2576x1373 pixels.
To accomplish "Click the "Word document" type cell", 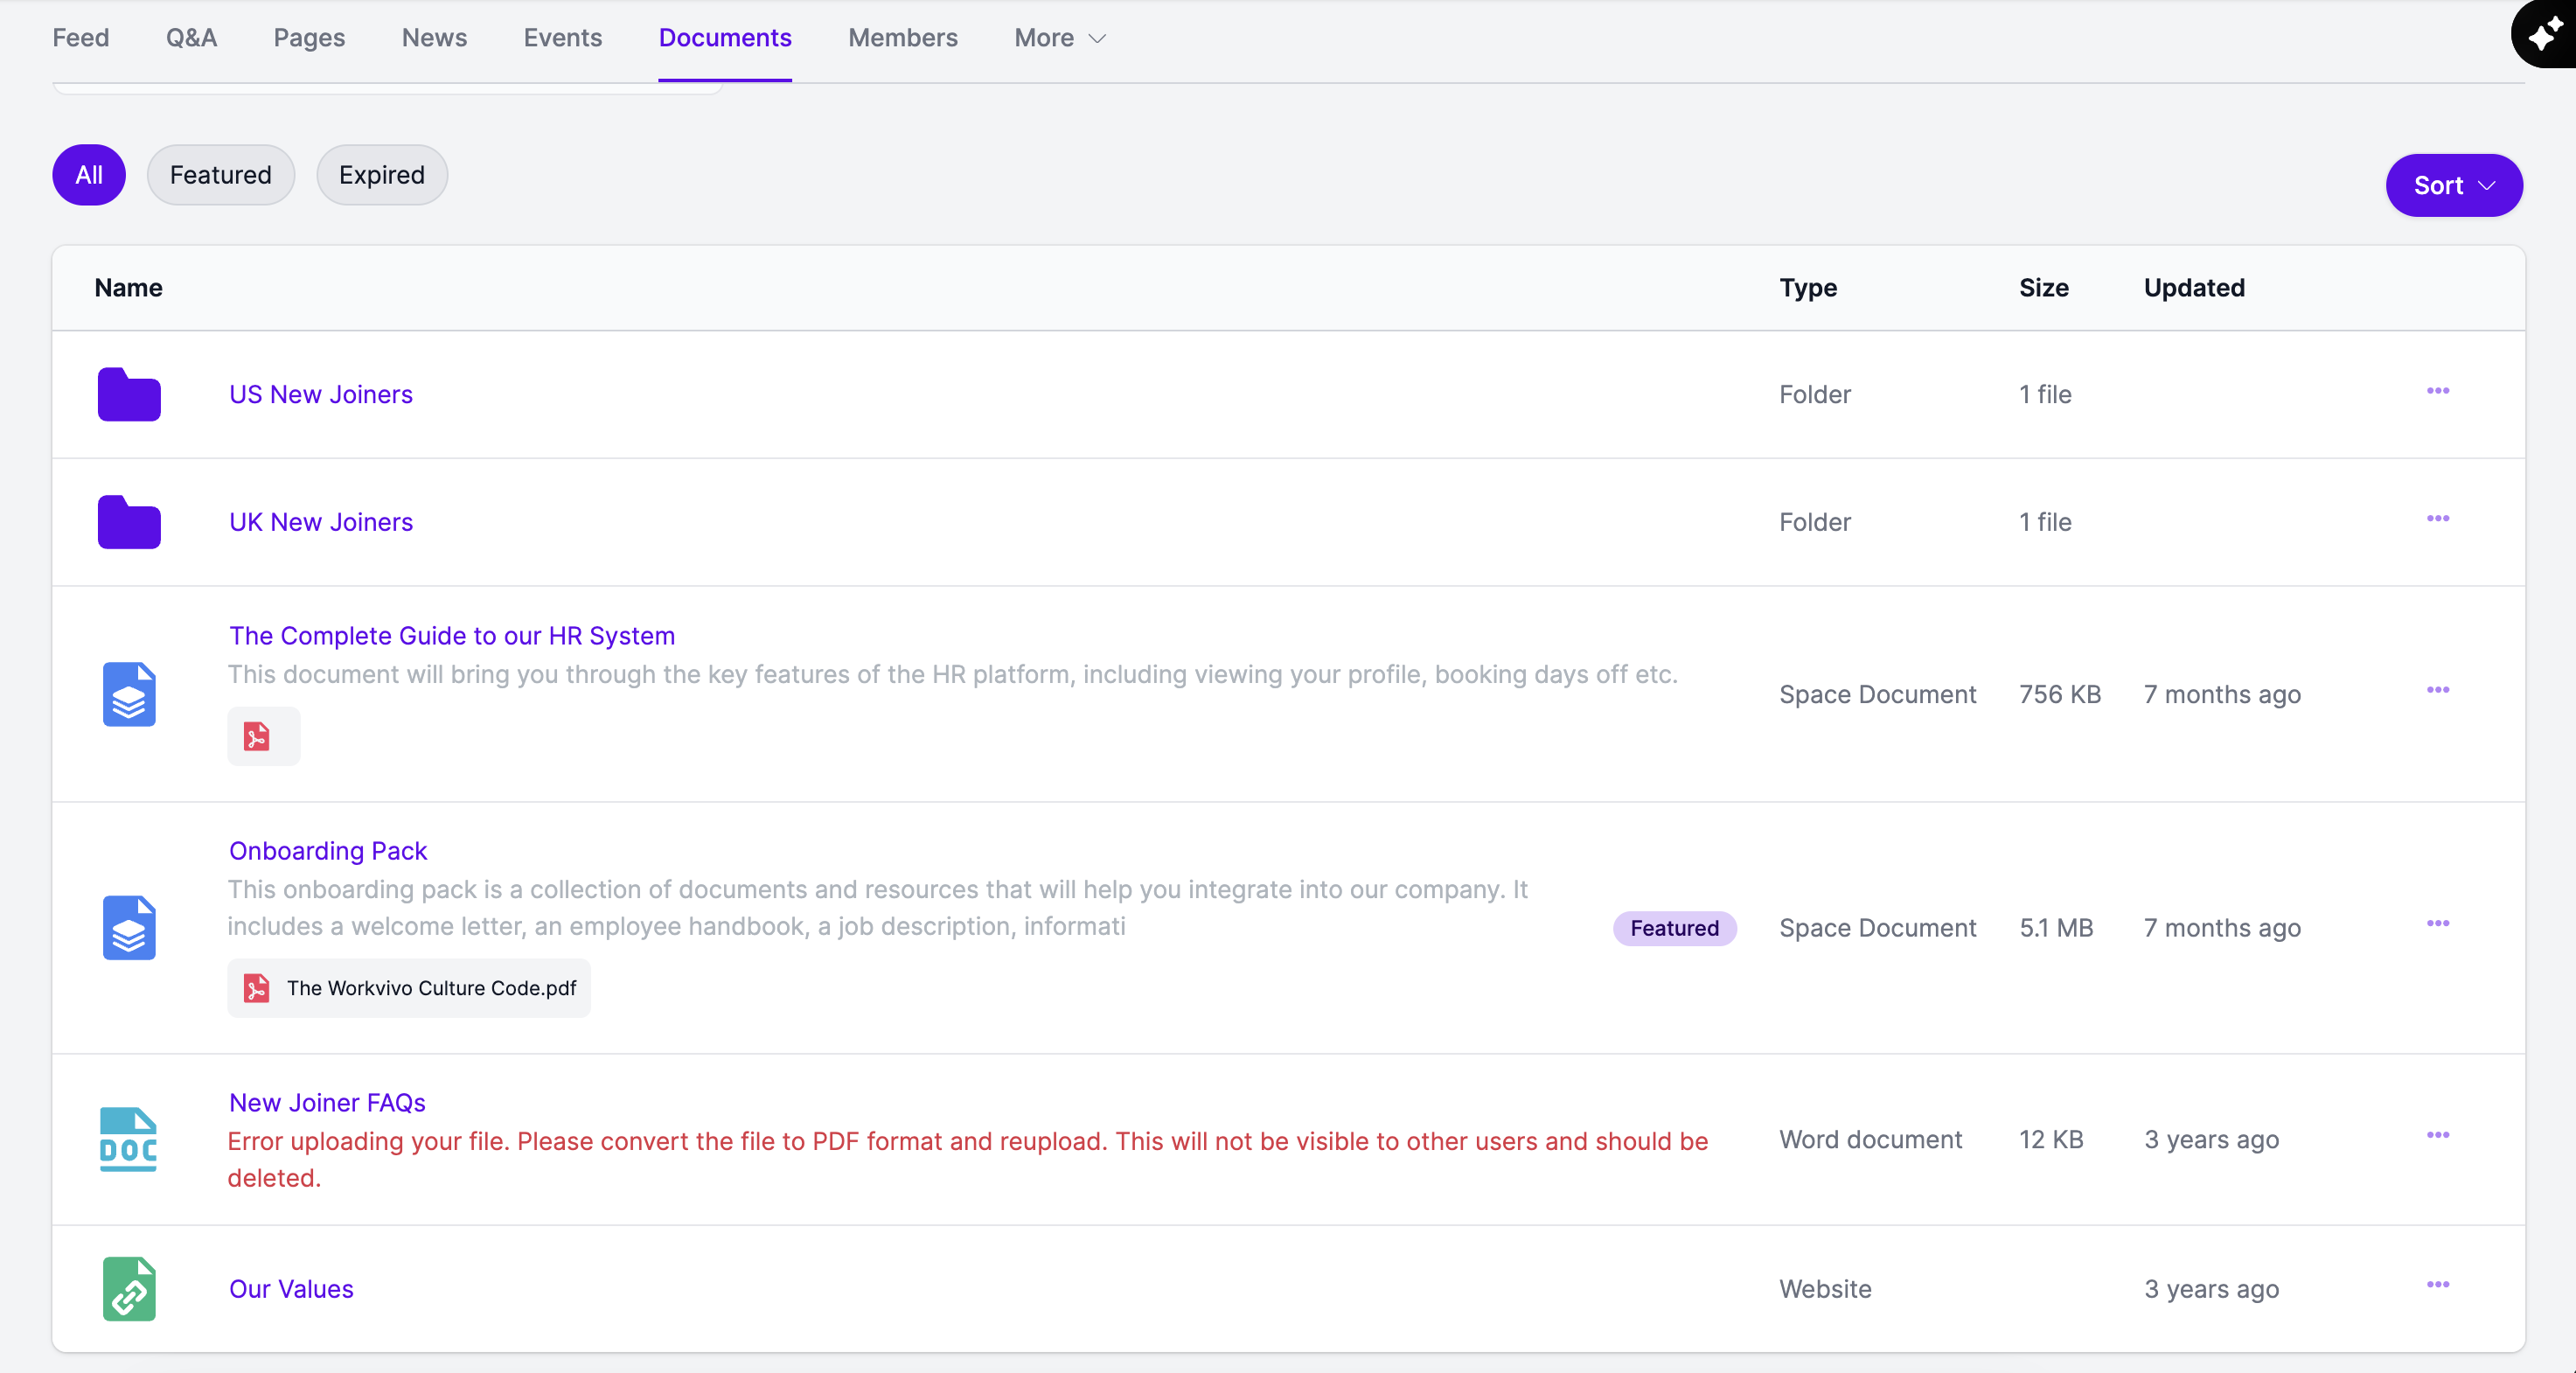I will pos(1870,1139).
